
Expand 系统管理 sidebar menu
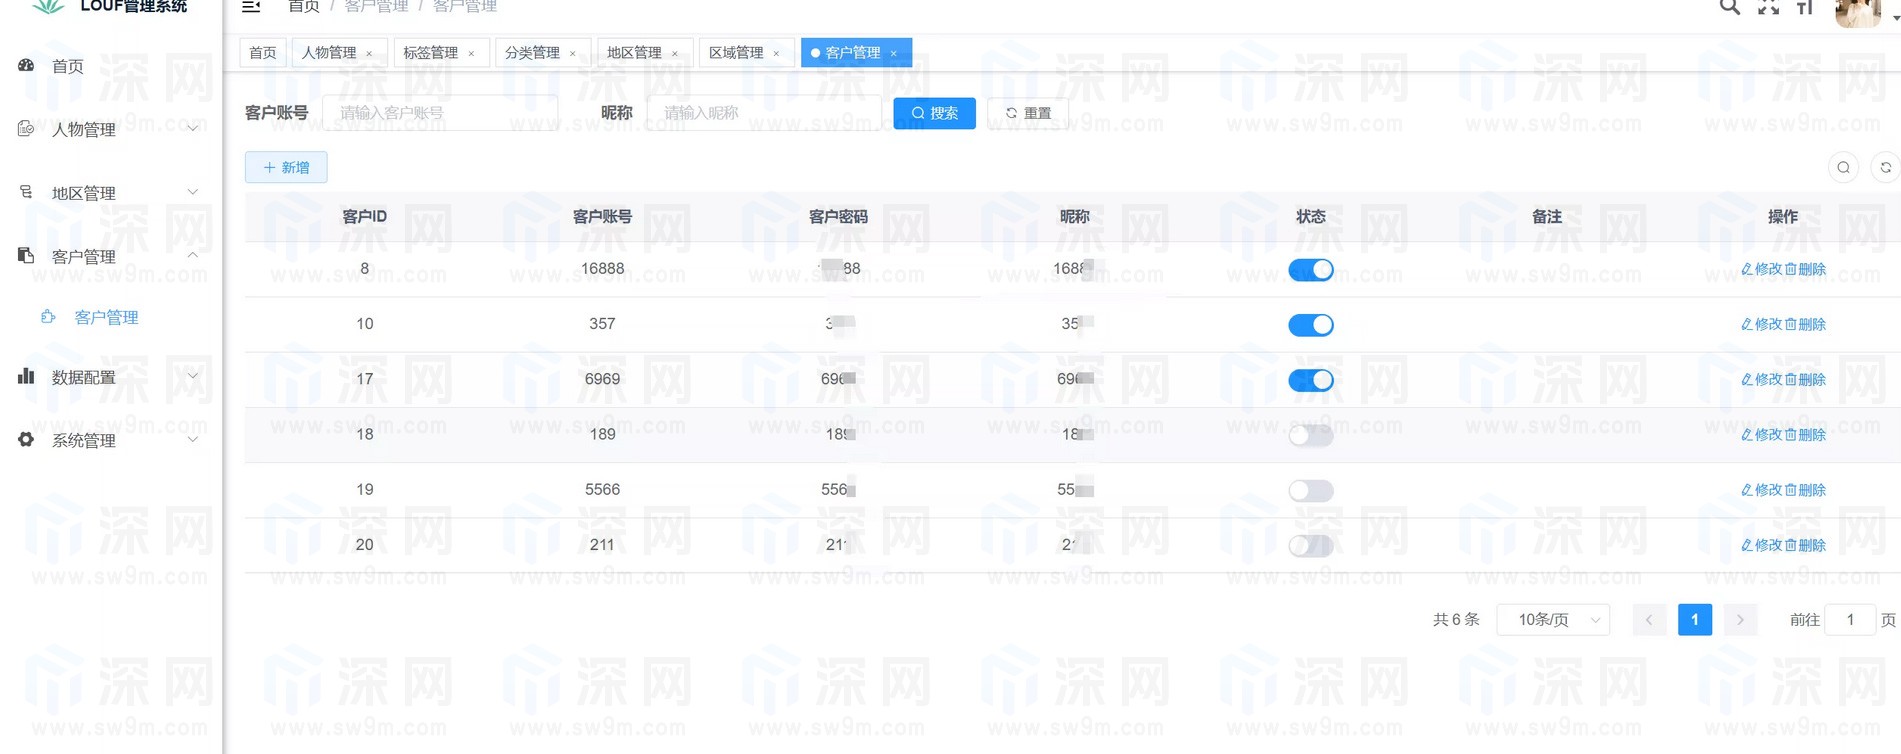(x=108, y=440)
